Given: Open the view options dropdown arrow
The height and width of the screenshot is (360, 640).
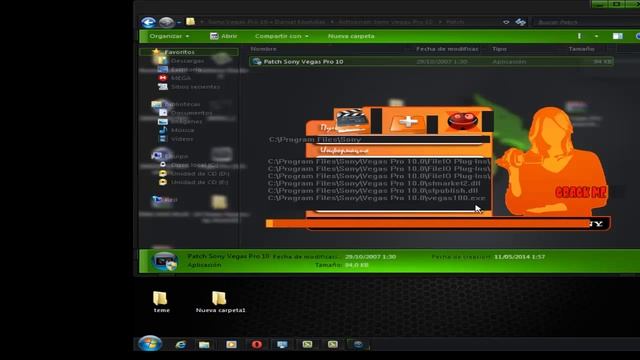Looking at the screenshot, I should [596, 36].
